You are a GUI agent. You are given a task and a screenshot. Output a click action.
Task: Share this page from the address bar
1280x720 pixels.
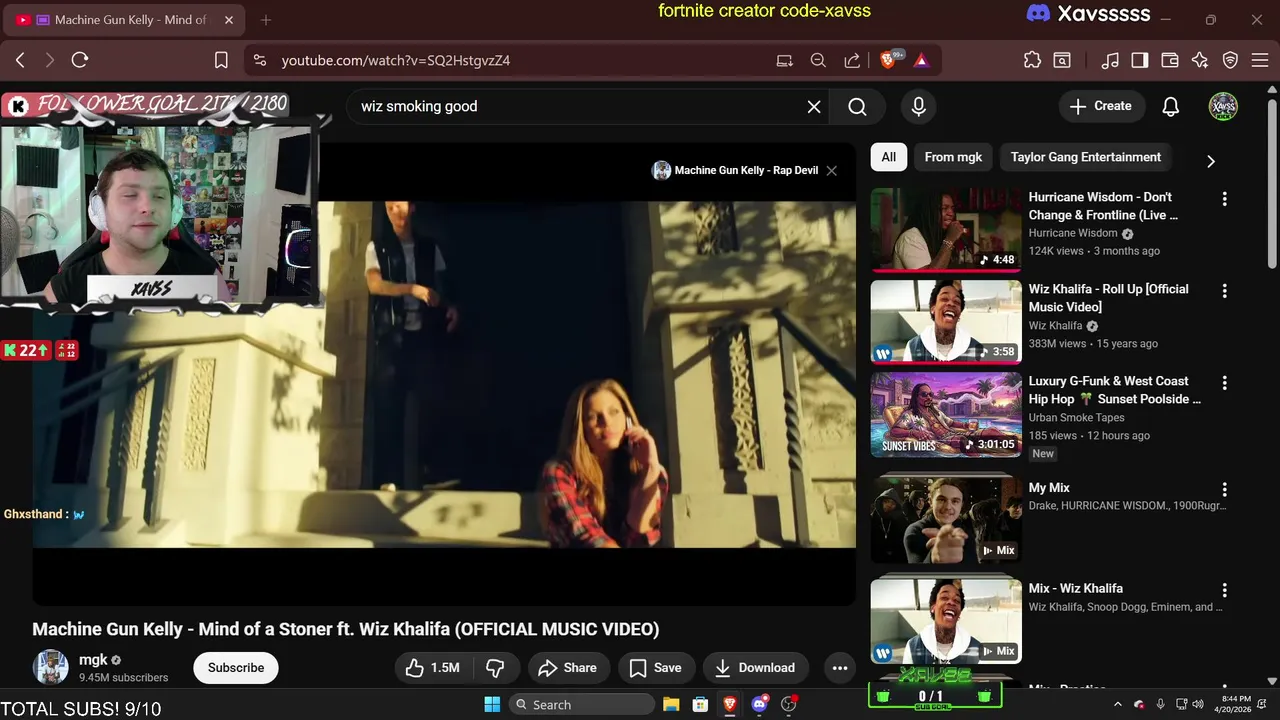click(x=852, y=60)
